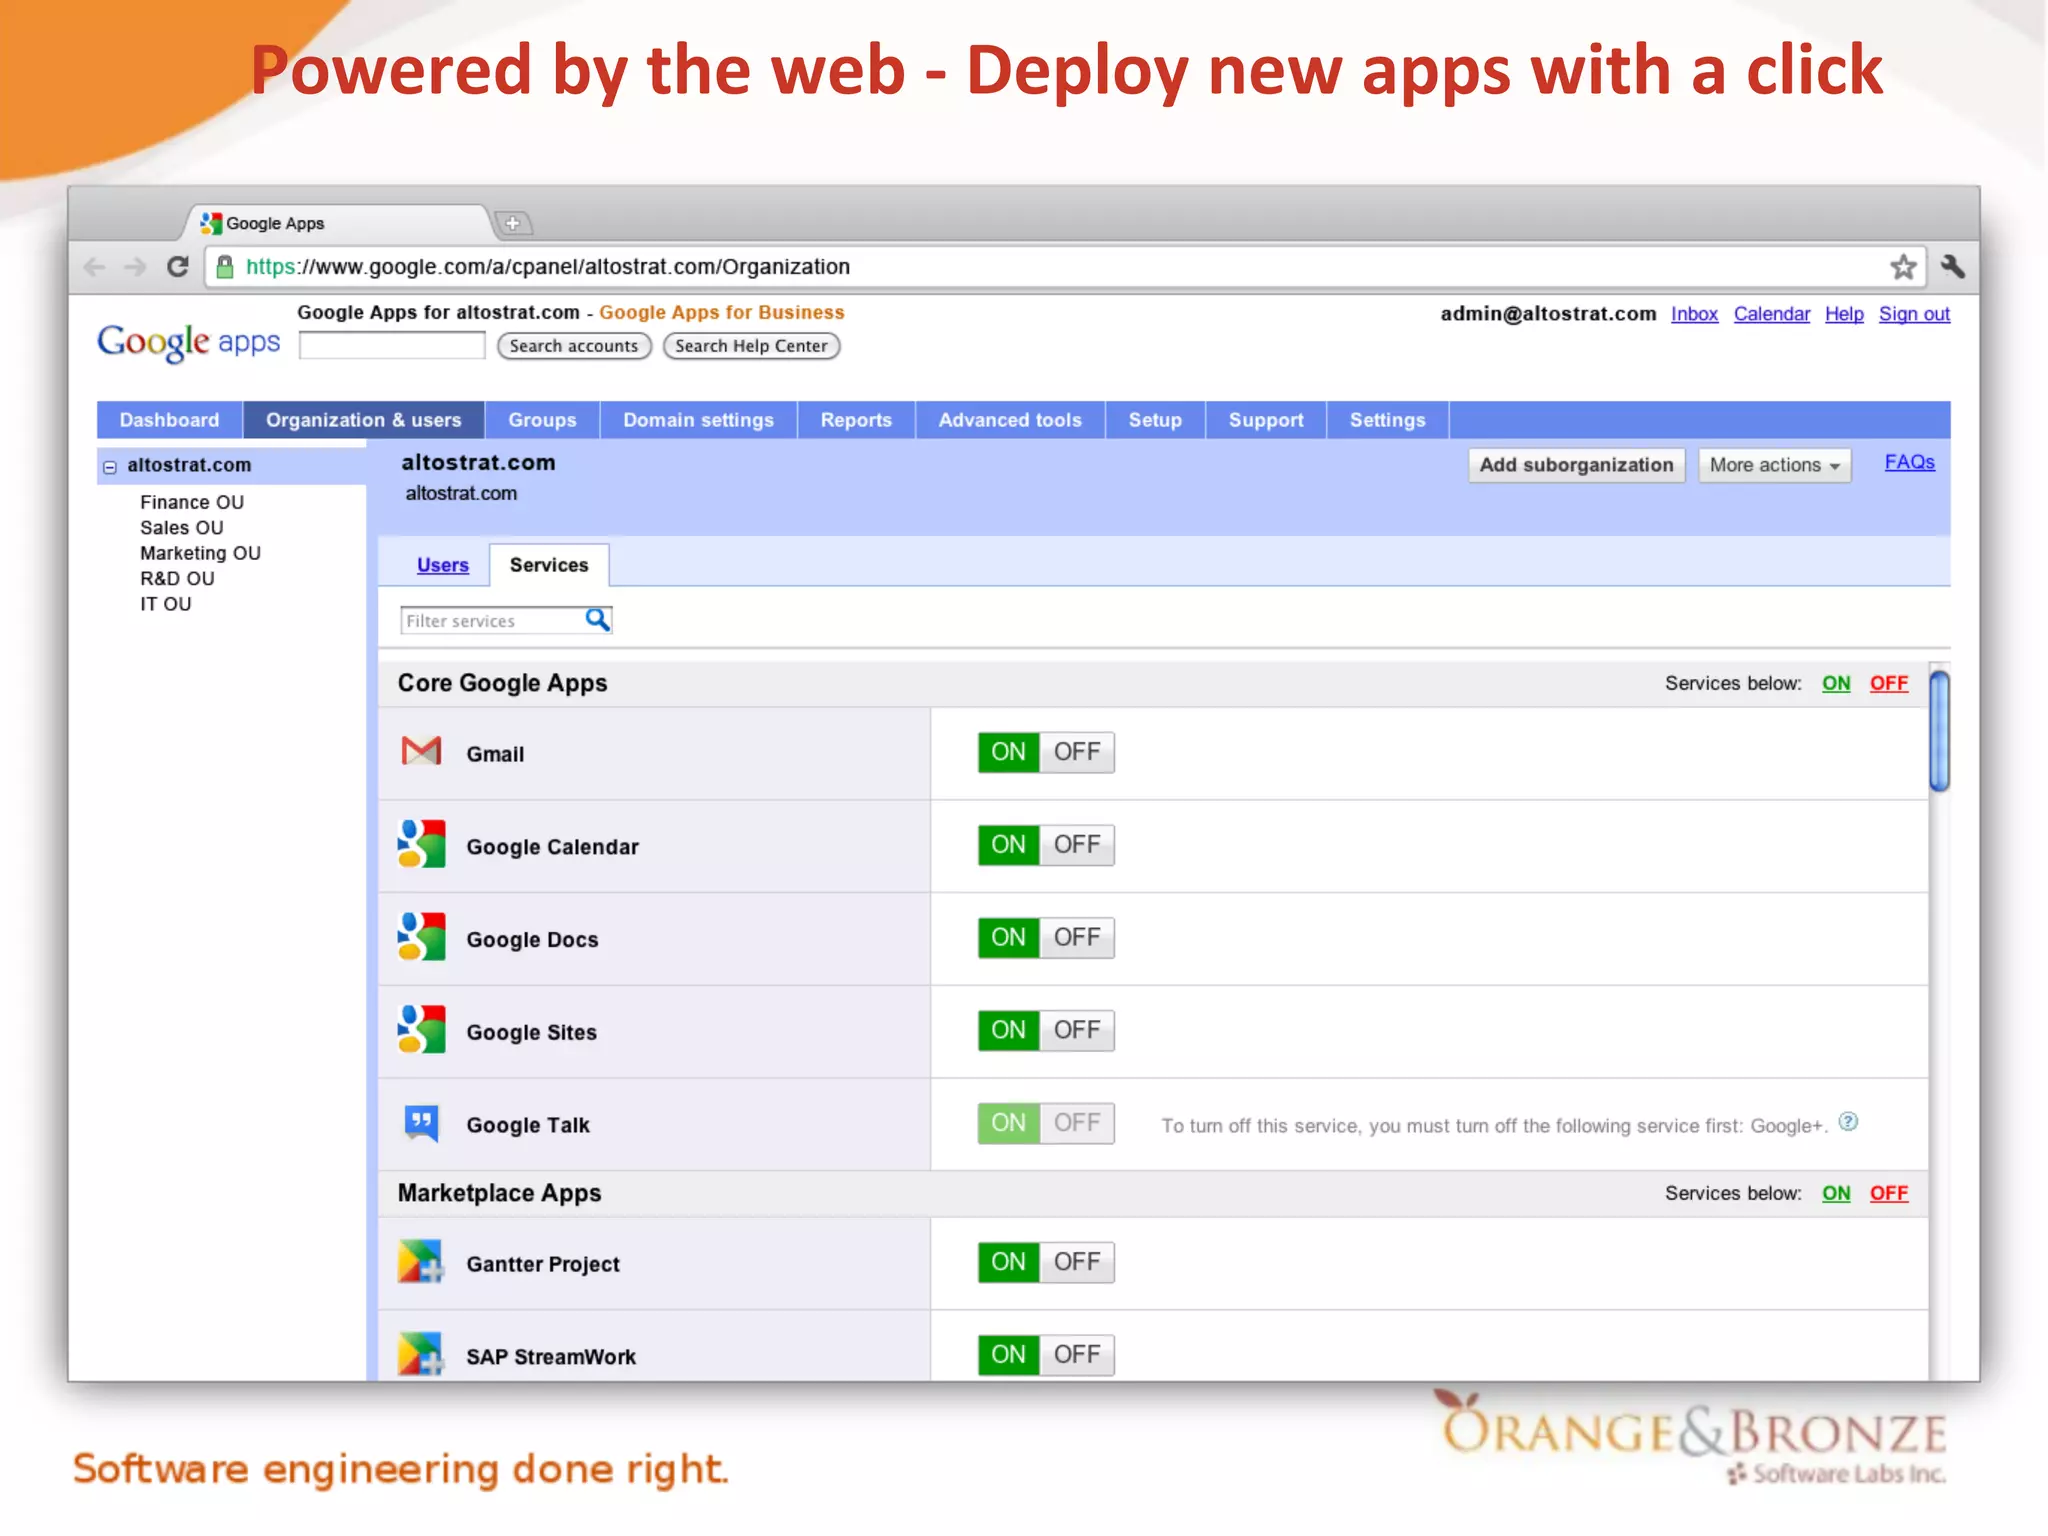Select Organization & users tab
The image size is (2048, 1536).
click(x=364, y=420)
